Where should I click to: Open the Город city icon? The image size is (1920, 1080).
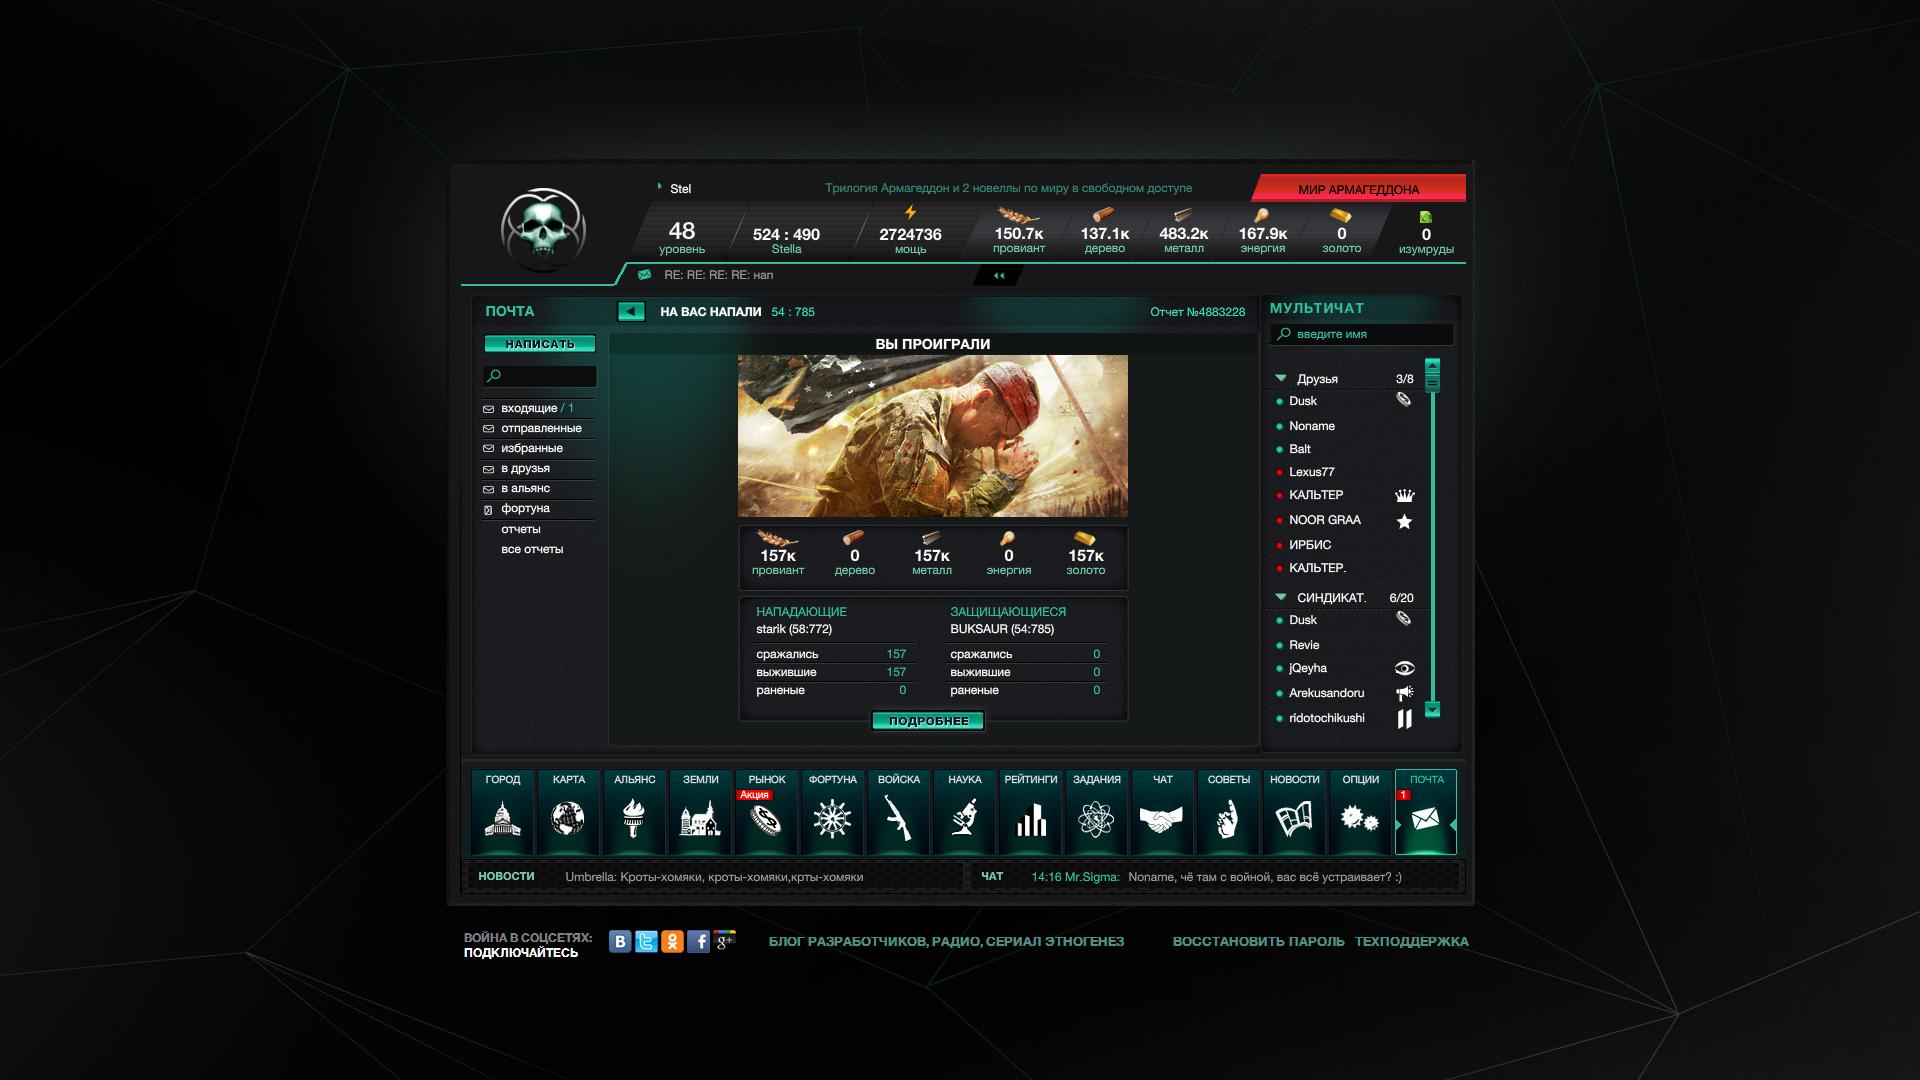click(502, 819)
